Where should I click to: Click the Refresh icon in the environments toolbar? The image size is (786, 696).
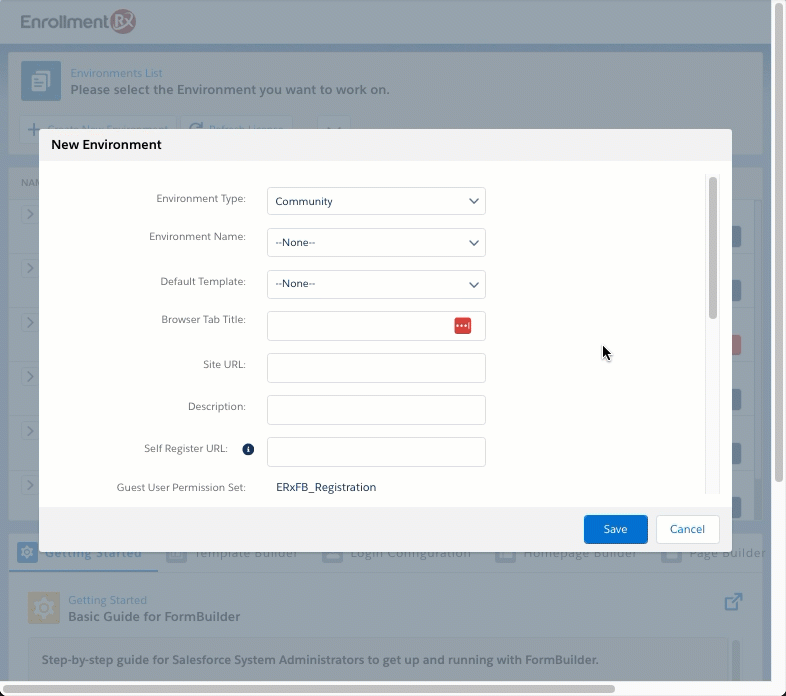click(x=196, y=129)
